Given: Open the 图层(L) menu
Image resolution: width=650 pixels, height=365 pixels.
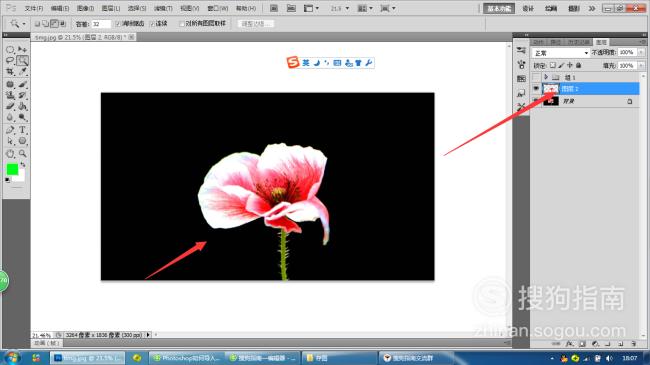Looking at the screenshot, I should tap(111, 8).
